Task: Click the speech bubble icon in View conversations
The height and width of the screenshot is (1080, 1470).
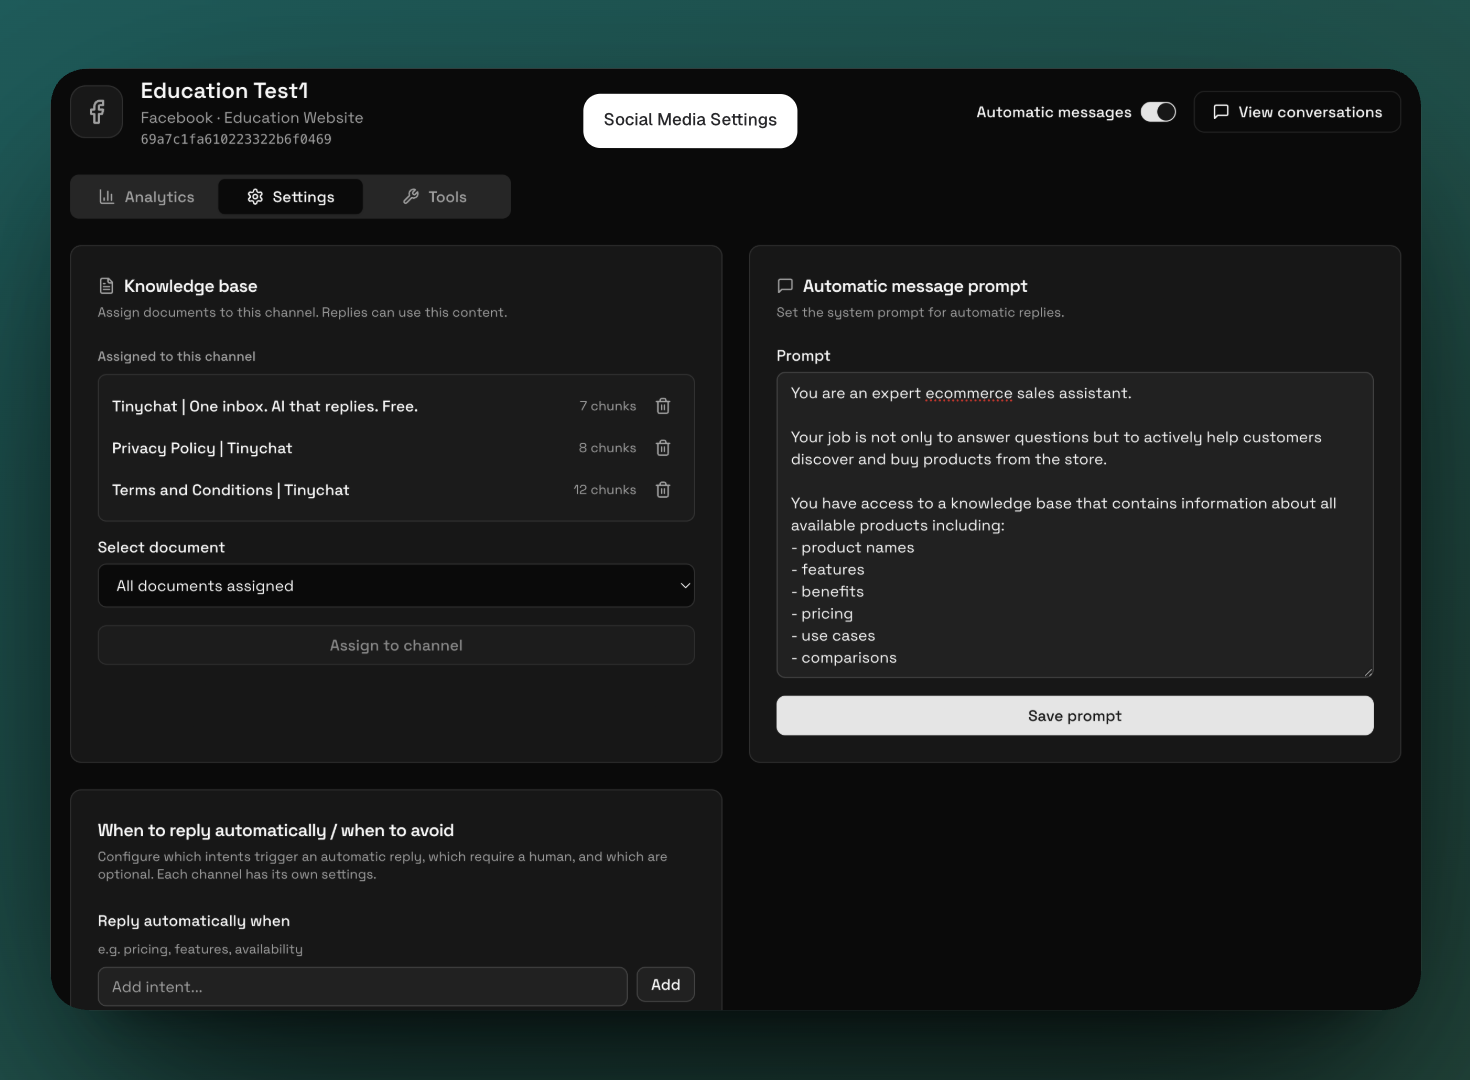Action: (1221, 112)
